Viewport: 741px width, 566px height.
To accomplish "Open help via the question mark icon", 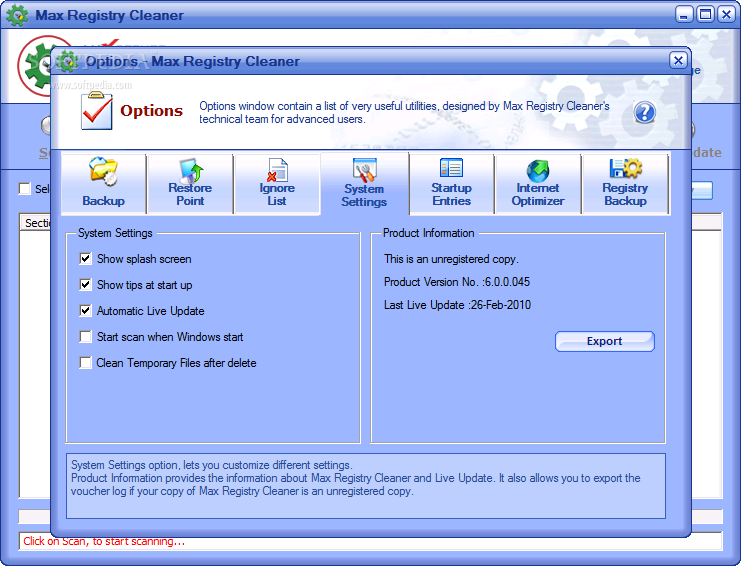I will (x=645, y=112).
